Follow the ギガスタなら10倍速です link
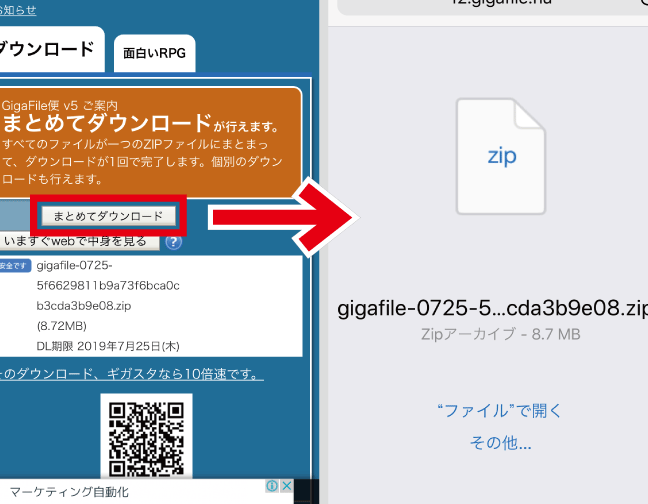This screenshot has height=504, width=648. (131, 374)
